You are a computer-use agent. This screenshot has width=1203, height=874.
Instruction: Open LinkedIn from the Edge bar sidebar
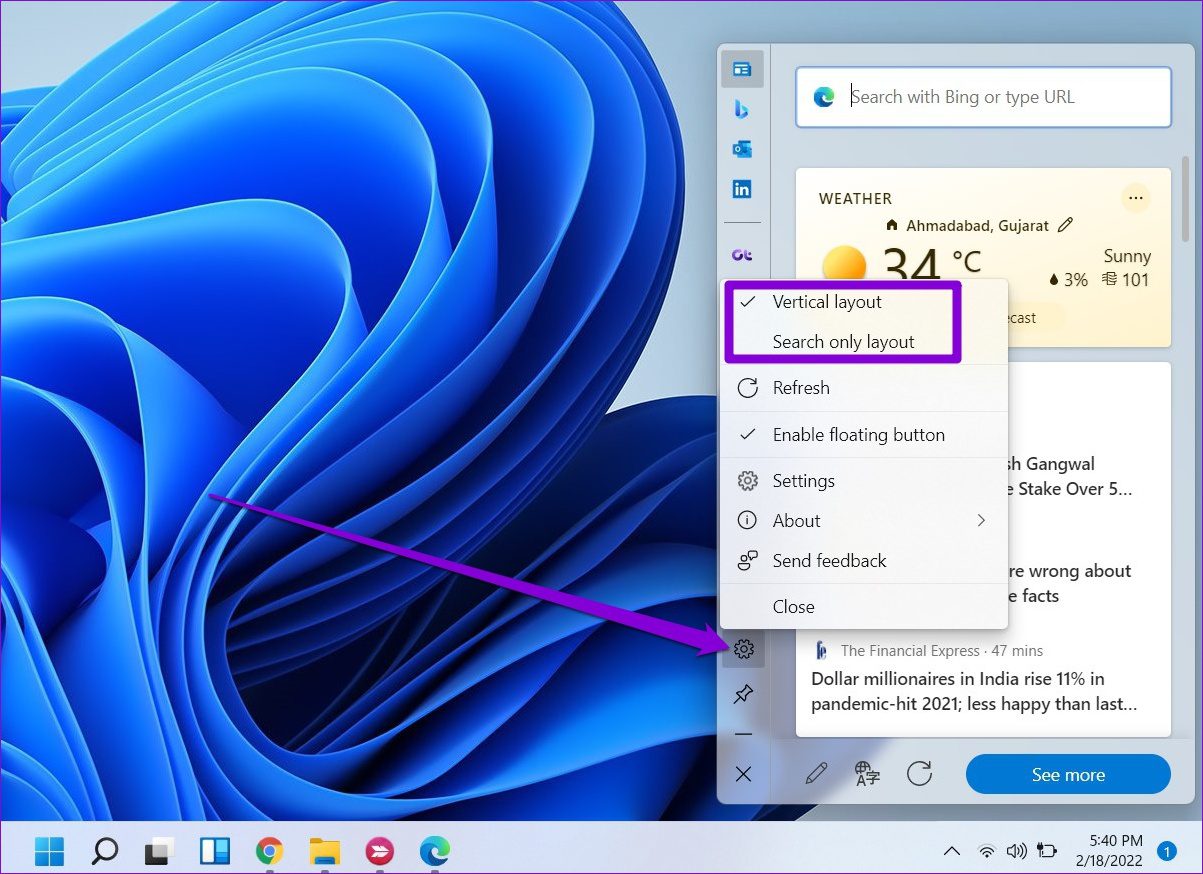(x=742, y=189)
